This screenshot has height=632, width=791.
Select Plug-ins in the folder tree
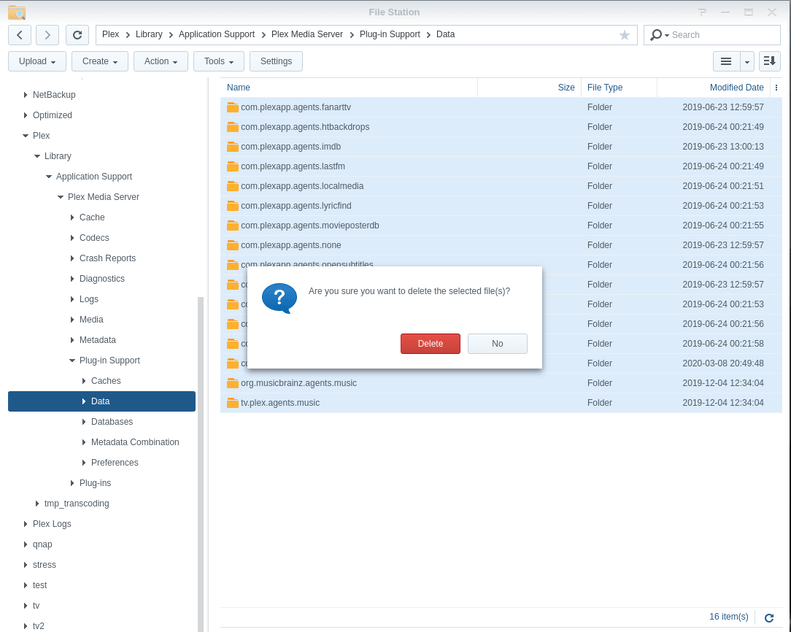click(x=95, y=483)
